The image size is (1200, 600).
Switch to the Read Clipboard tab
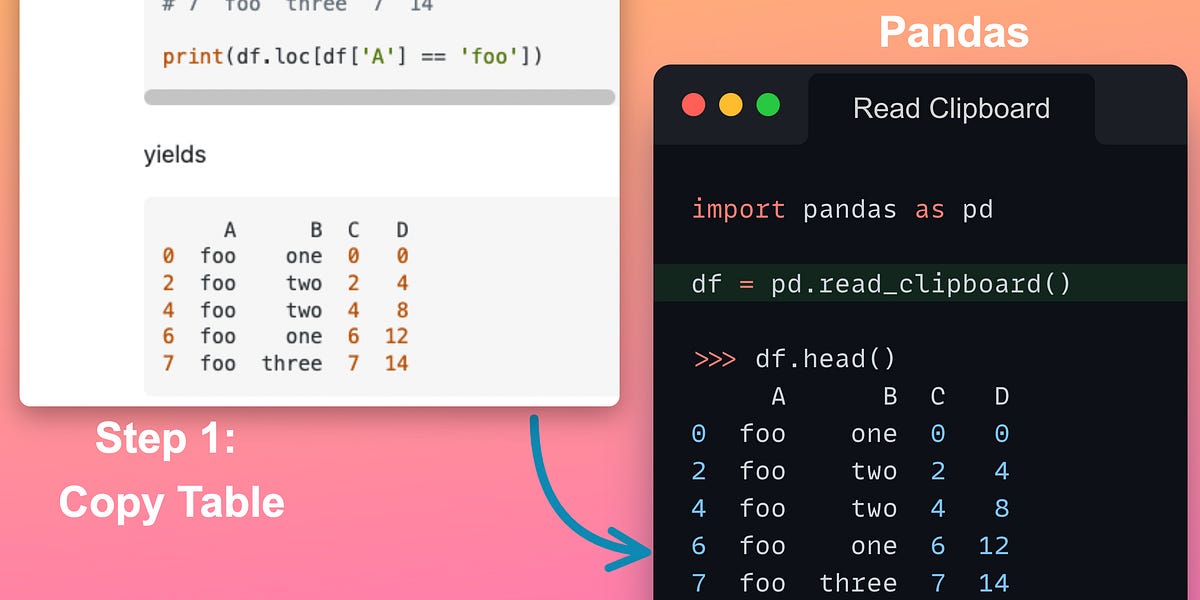coord(950,108)
